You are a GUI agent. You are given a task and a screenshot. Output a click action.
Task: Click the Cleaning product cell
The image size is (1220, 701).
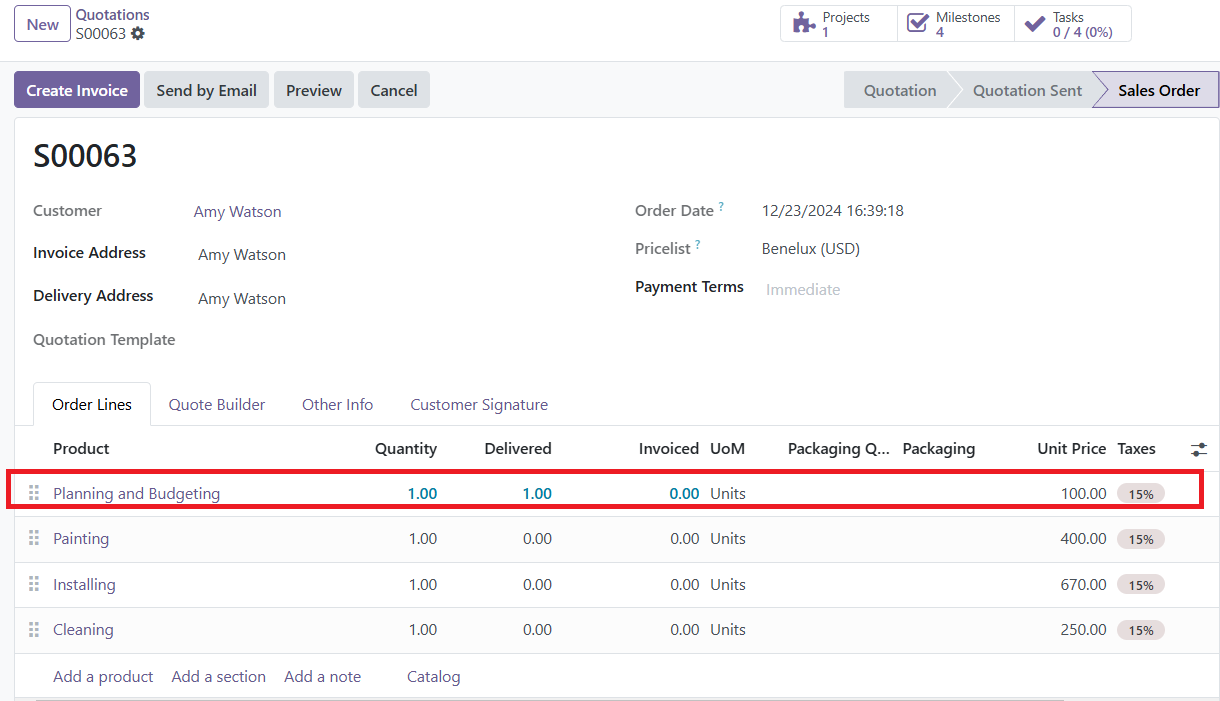[83, 629]
